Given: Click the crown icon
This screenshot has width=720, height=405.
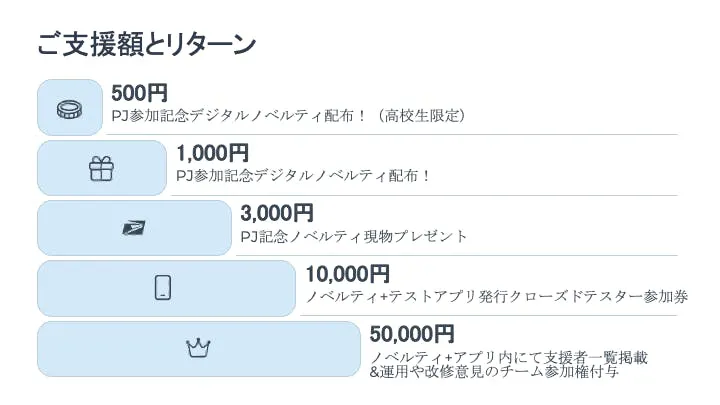Looking at the screenshot, I should tap(198, 349).
